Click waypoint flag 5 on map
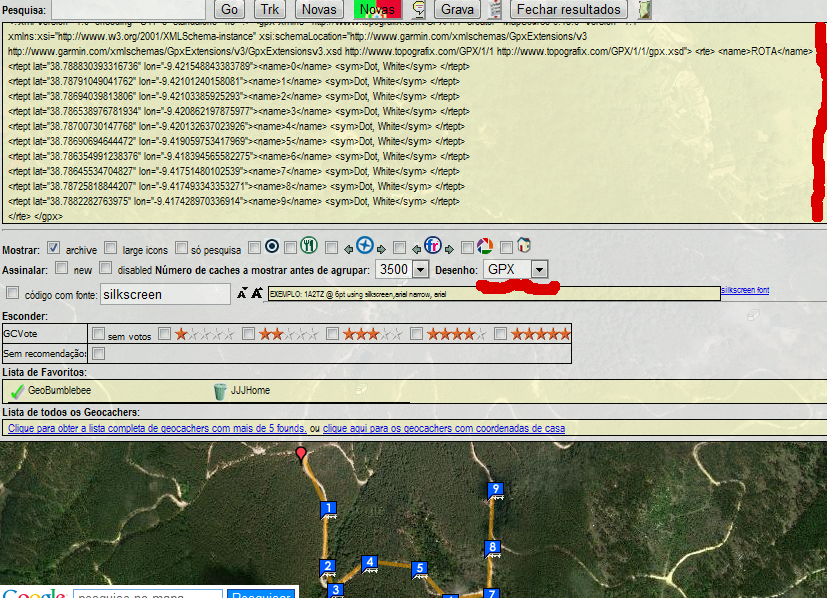 419,570
